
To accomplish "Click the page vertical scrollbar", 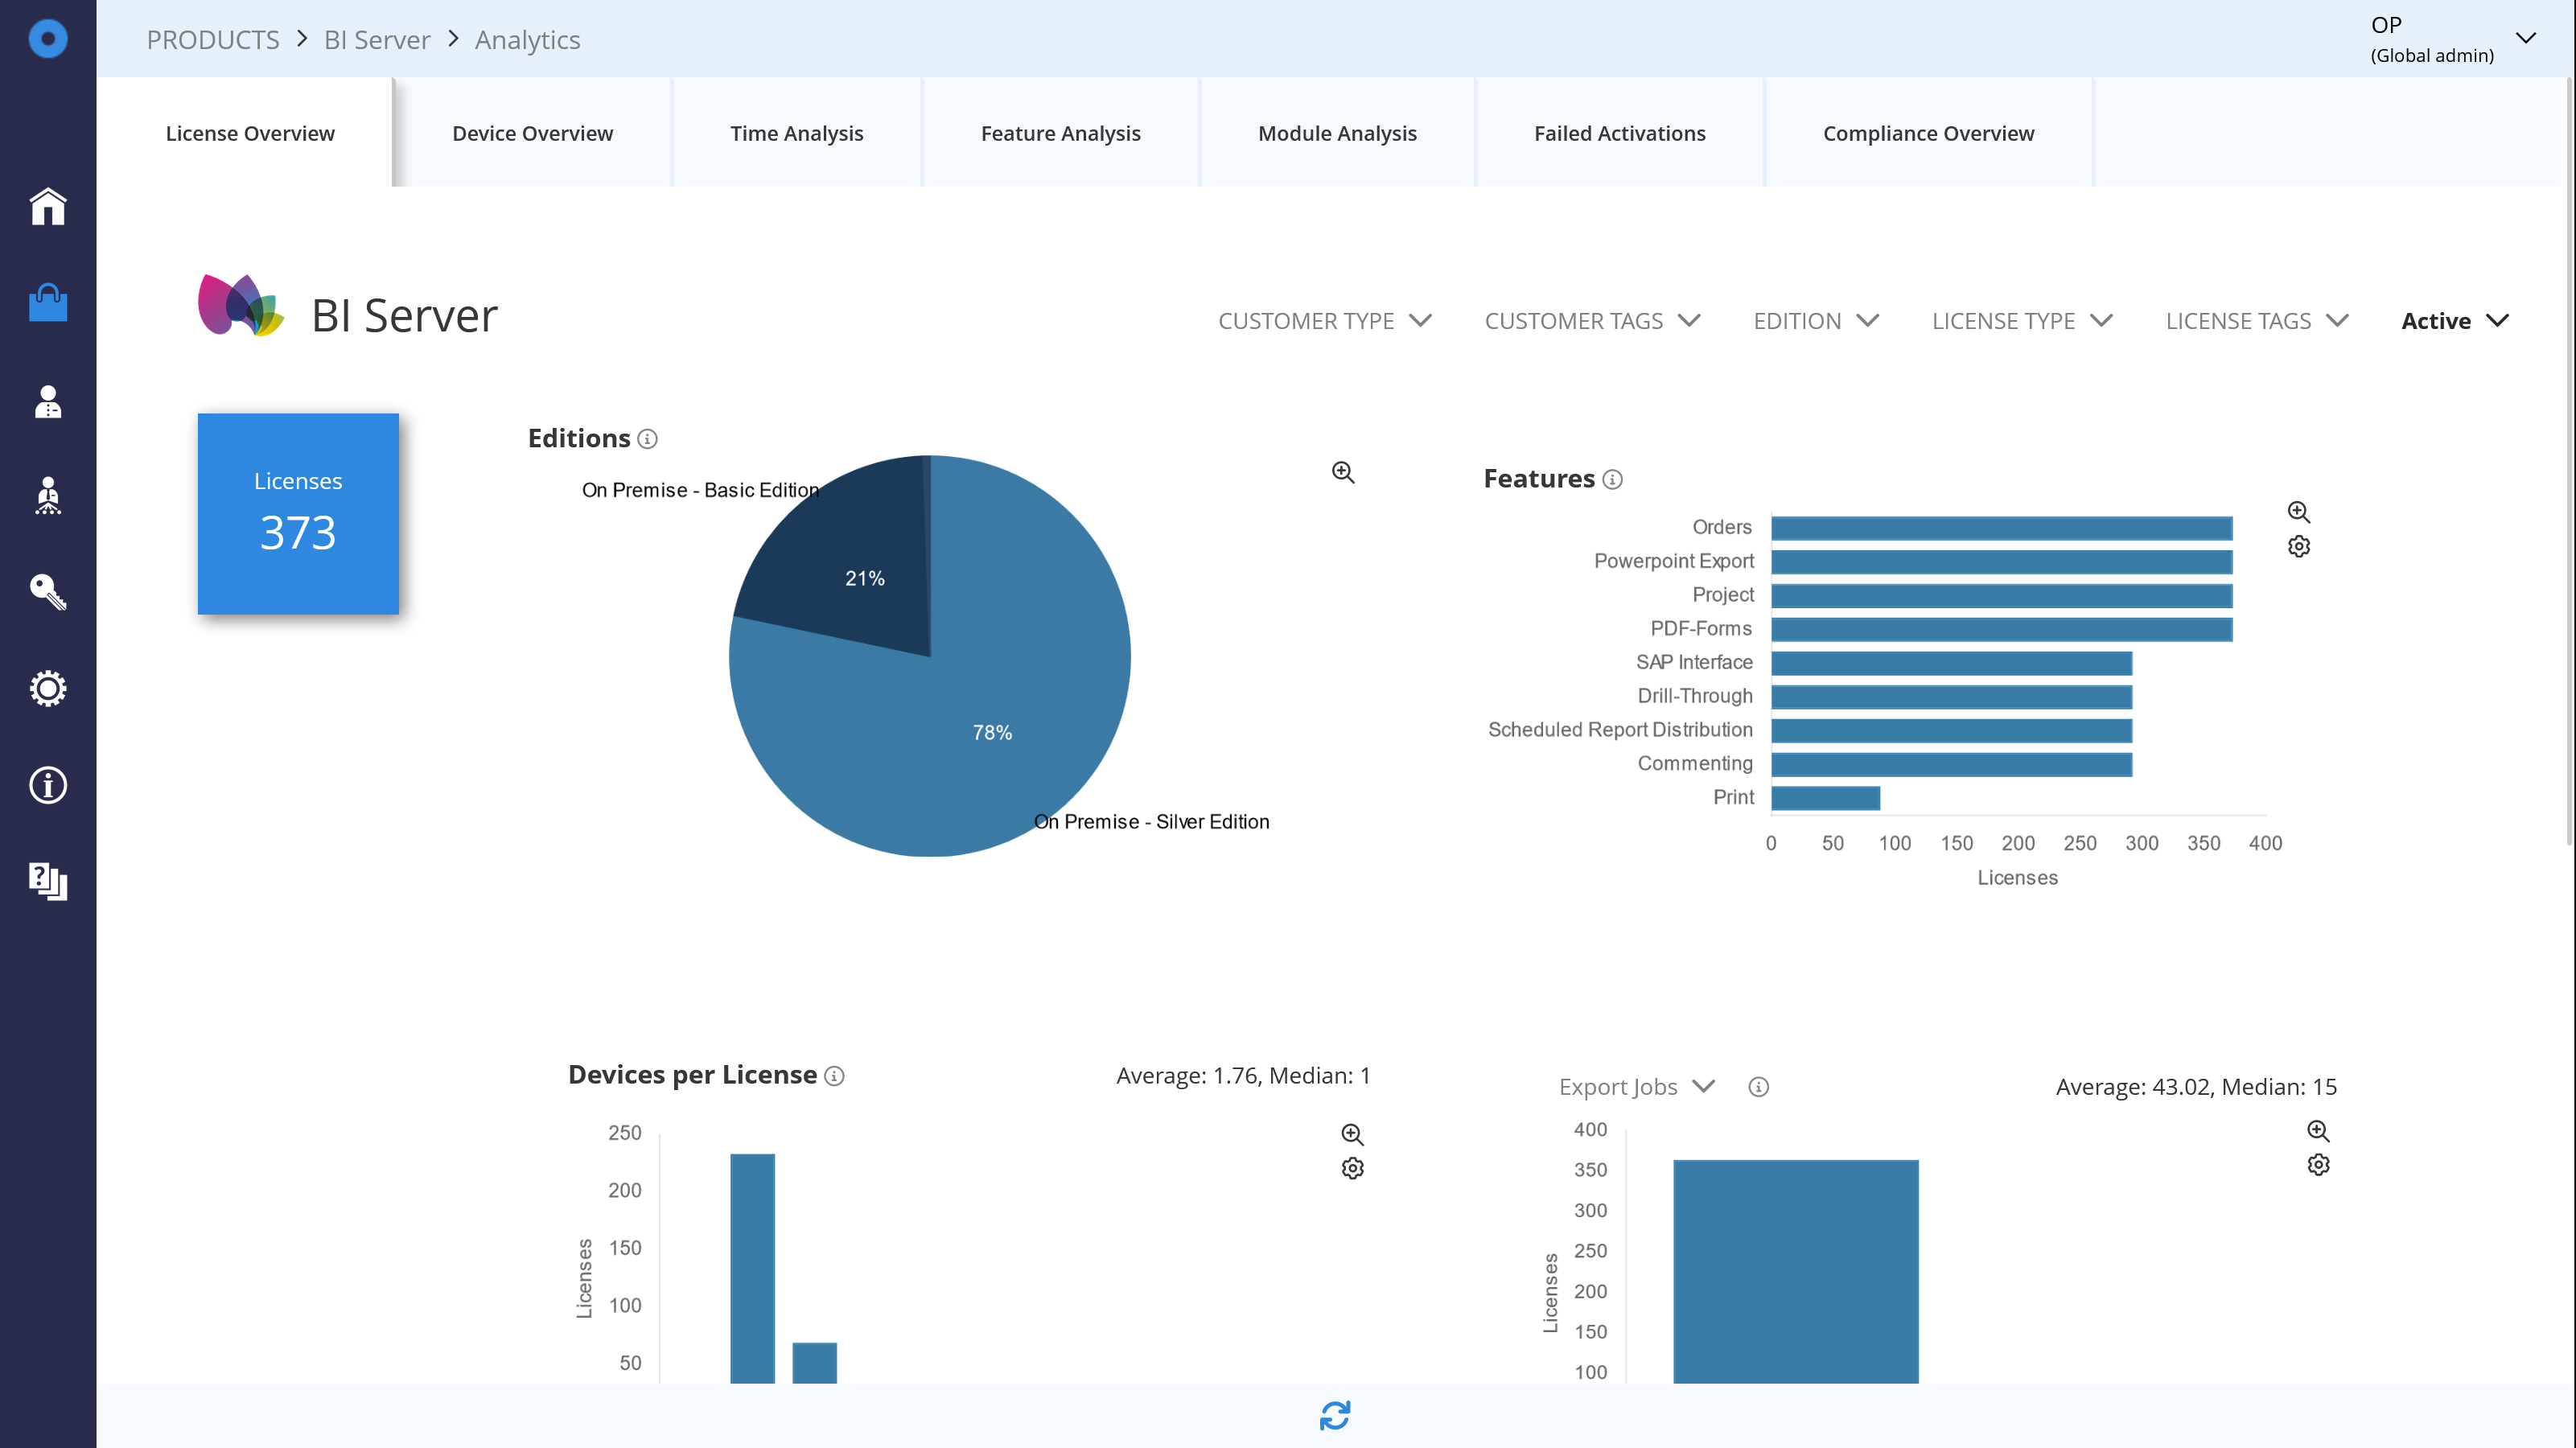I will tap(2570, 460).
